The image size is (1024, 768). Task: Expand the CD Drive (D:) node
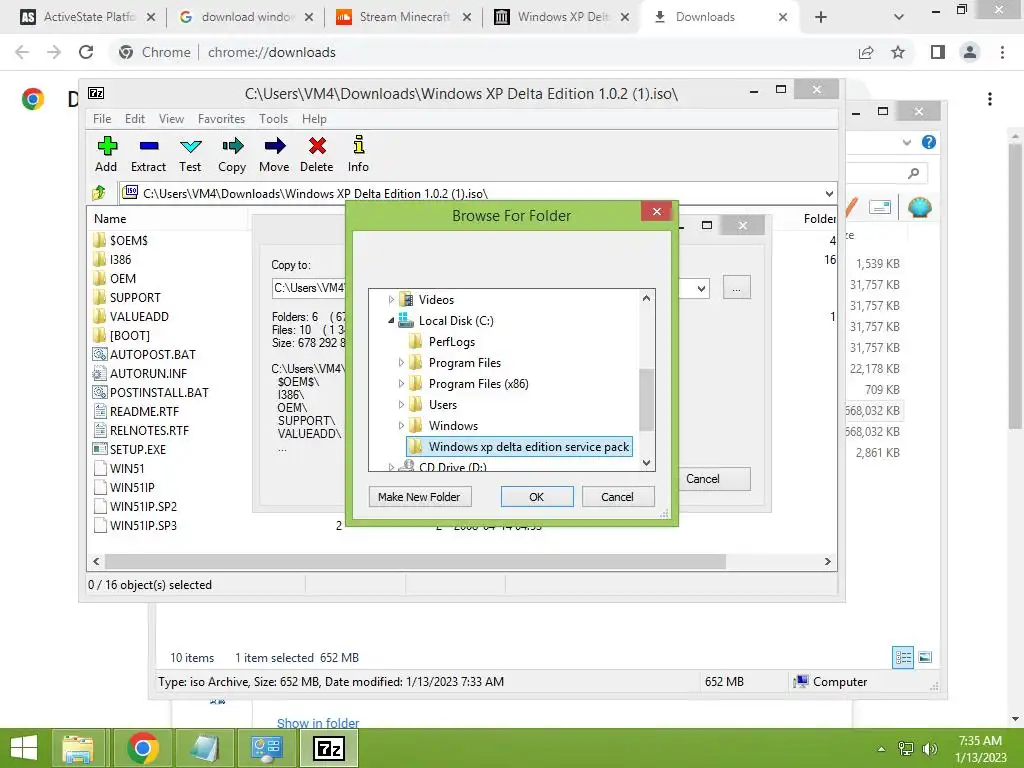(391, 467)
